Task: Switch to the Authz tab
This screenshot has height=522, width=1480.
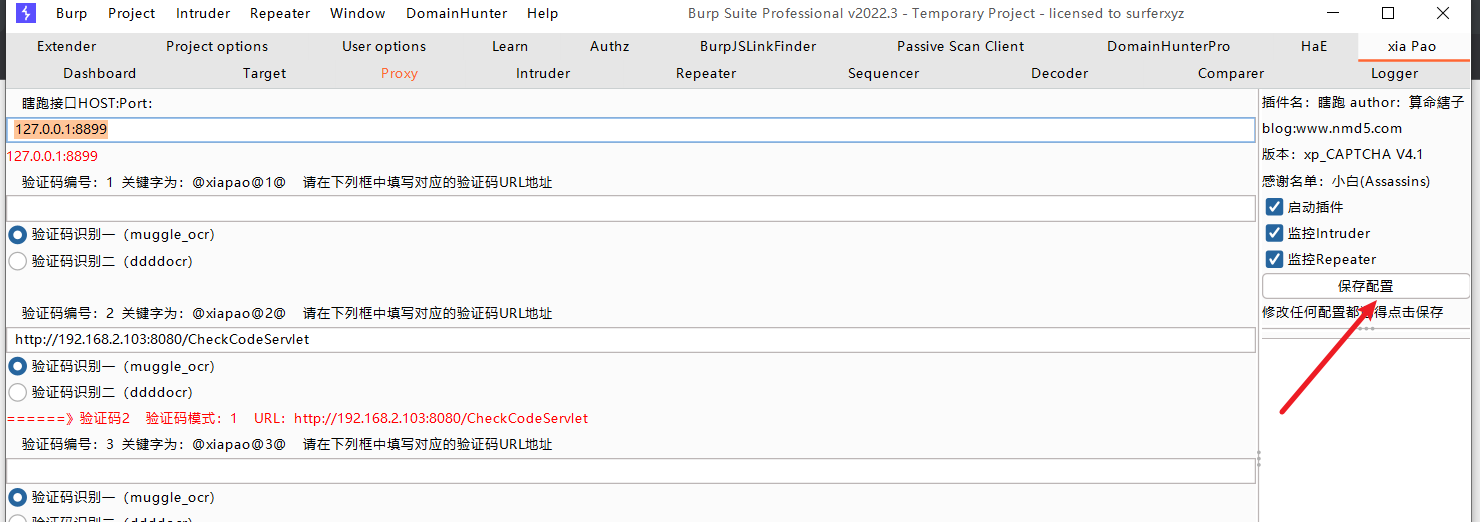Action: 610,46
